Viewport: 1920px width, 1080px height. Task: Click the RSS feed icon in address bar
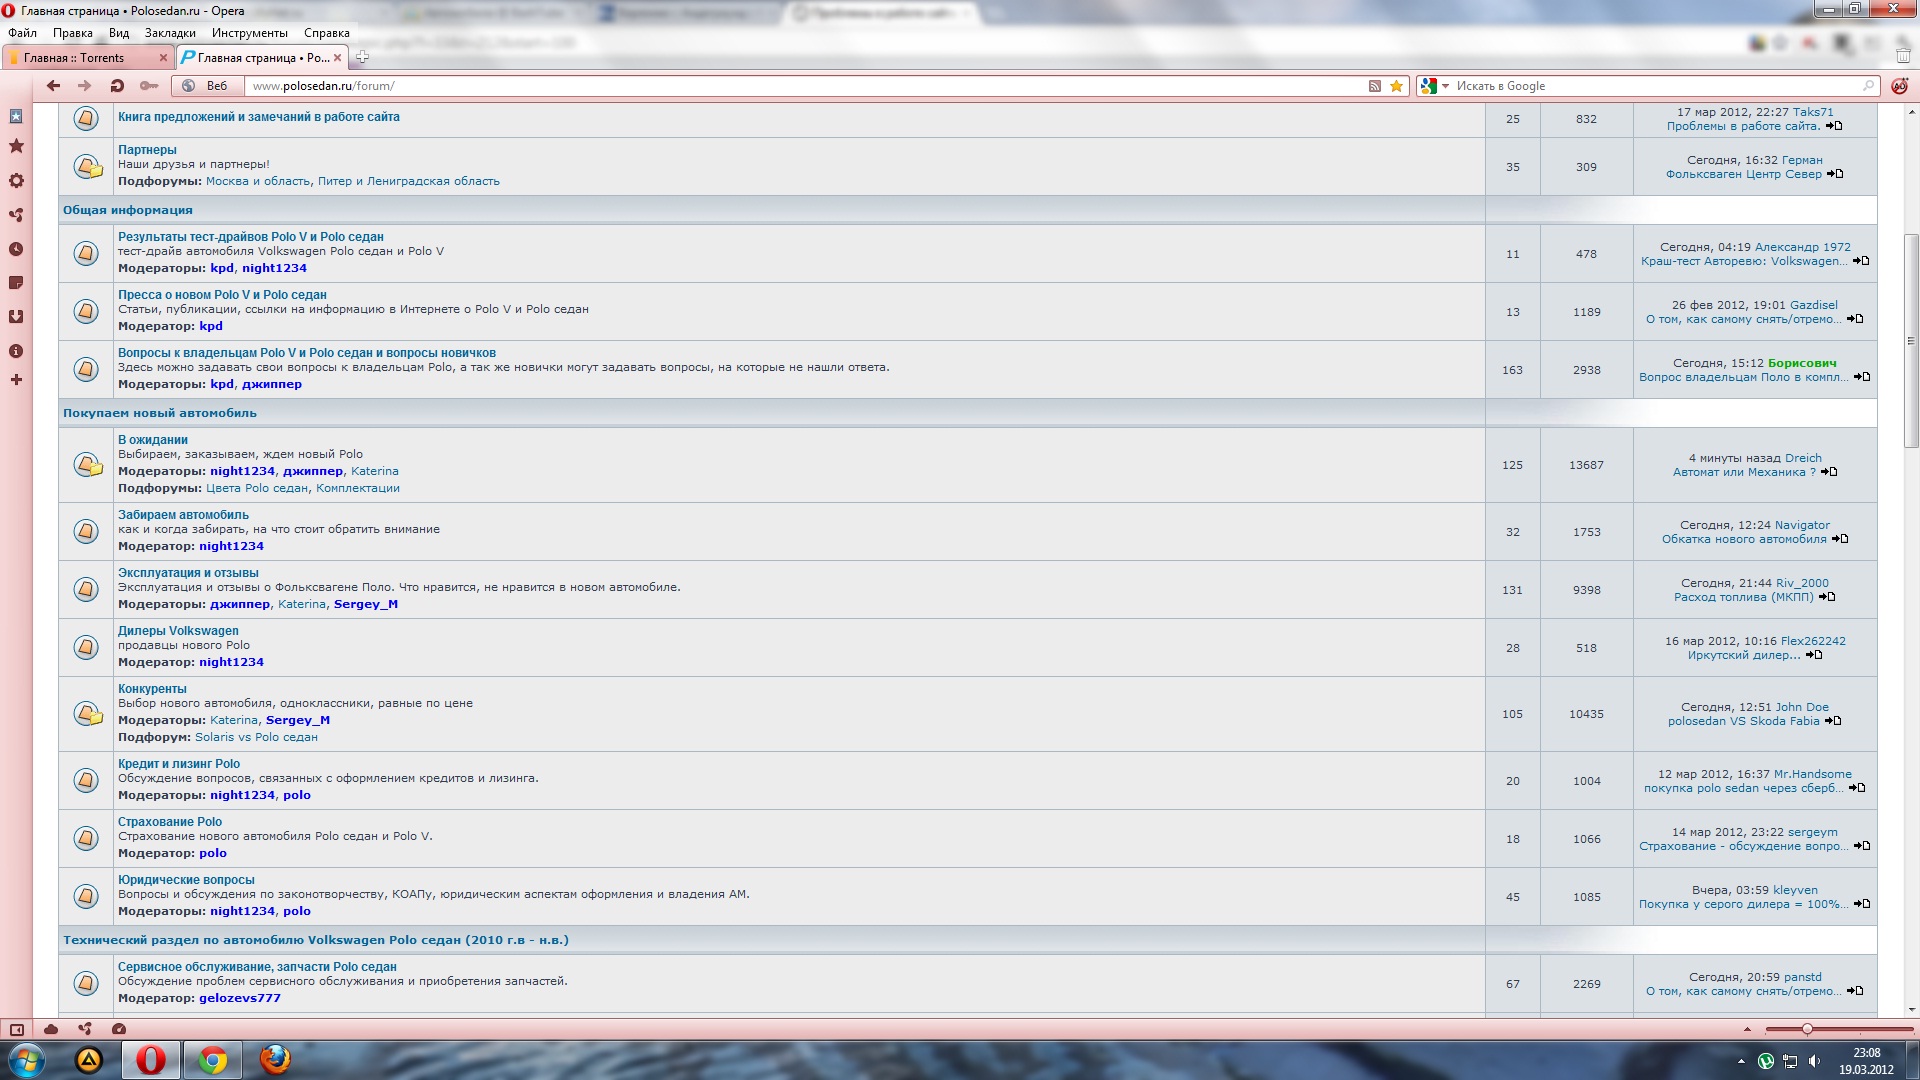pos(1375,86)
